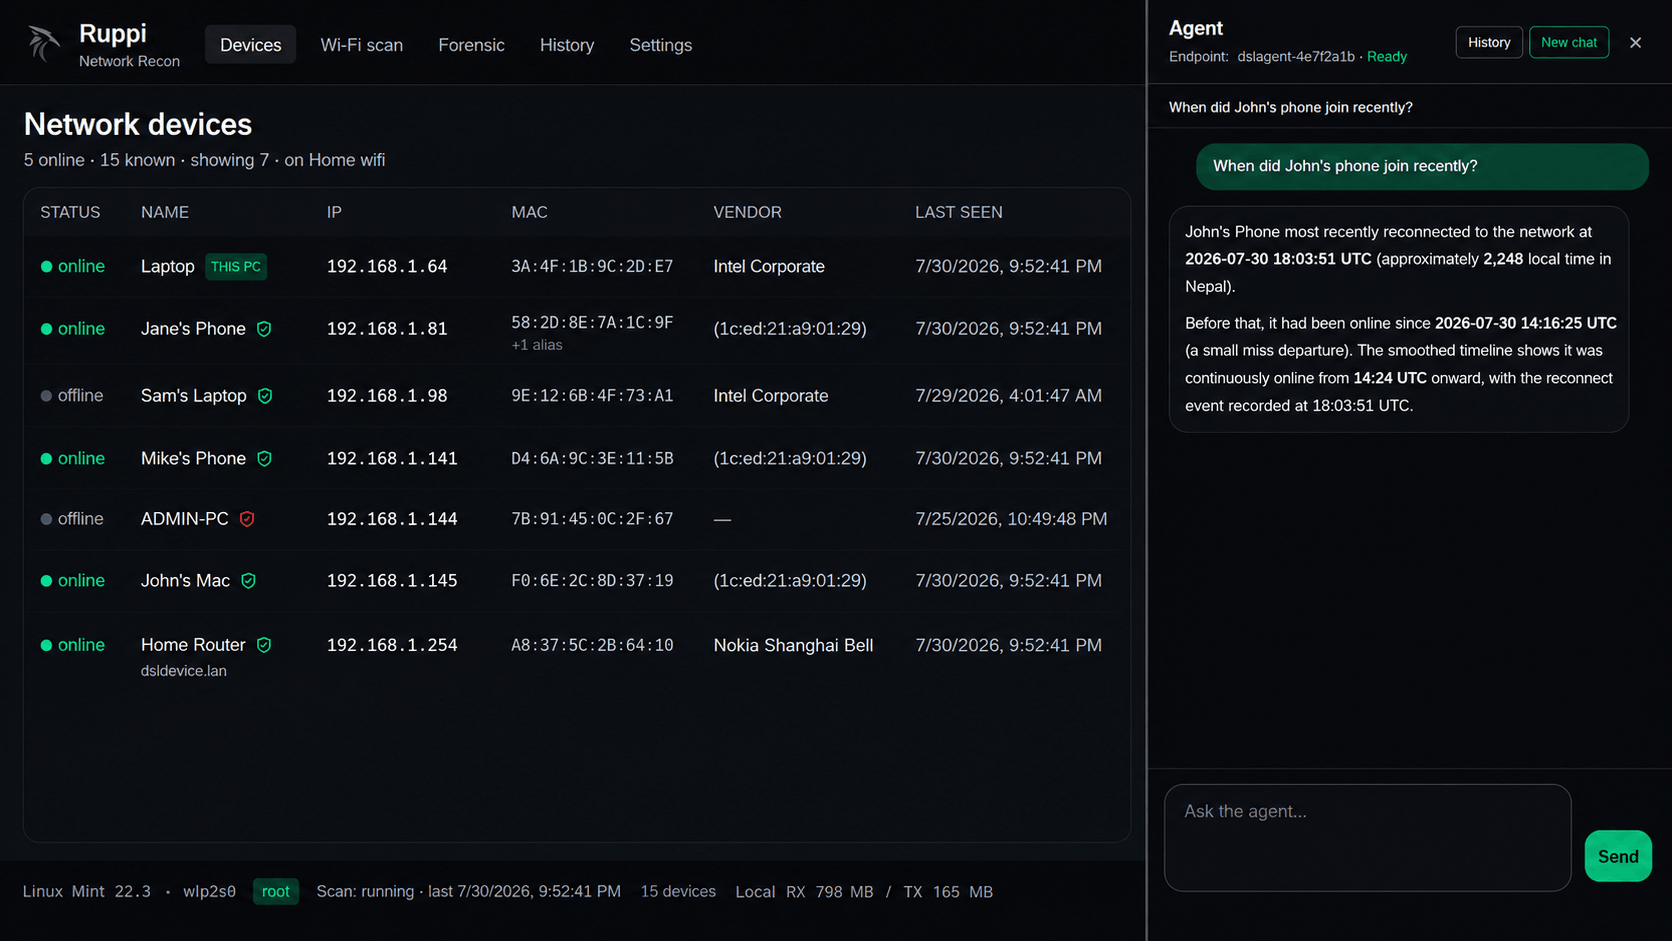1672x941 pixels.
Task: Click the grey offline dot for Sam's Laptop
Action: 46,396
